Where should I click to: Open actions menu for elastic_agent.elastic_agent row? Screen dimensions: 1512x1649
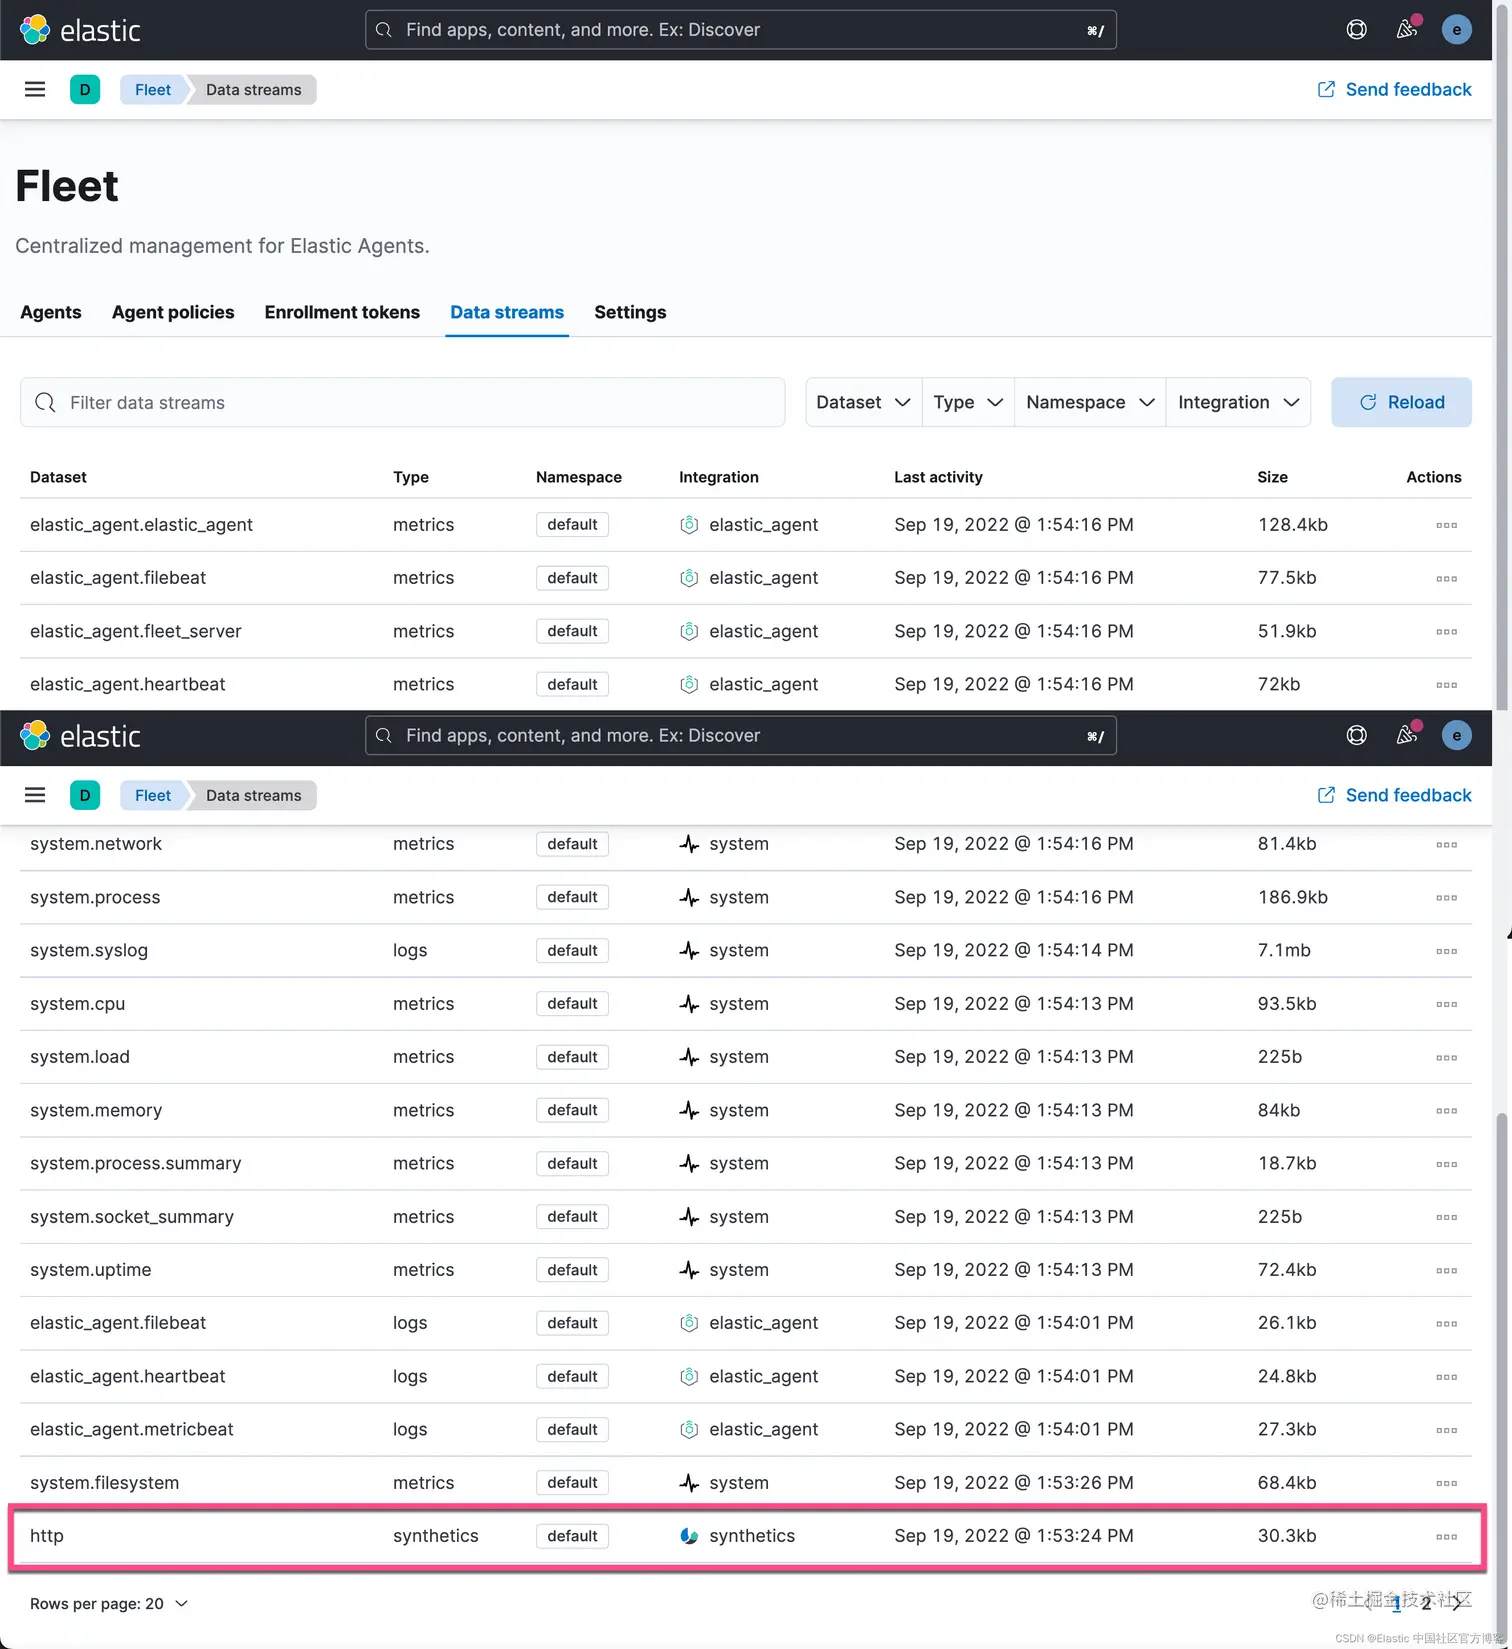1446,525
